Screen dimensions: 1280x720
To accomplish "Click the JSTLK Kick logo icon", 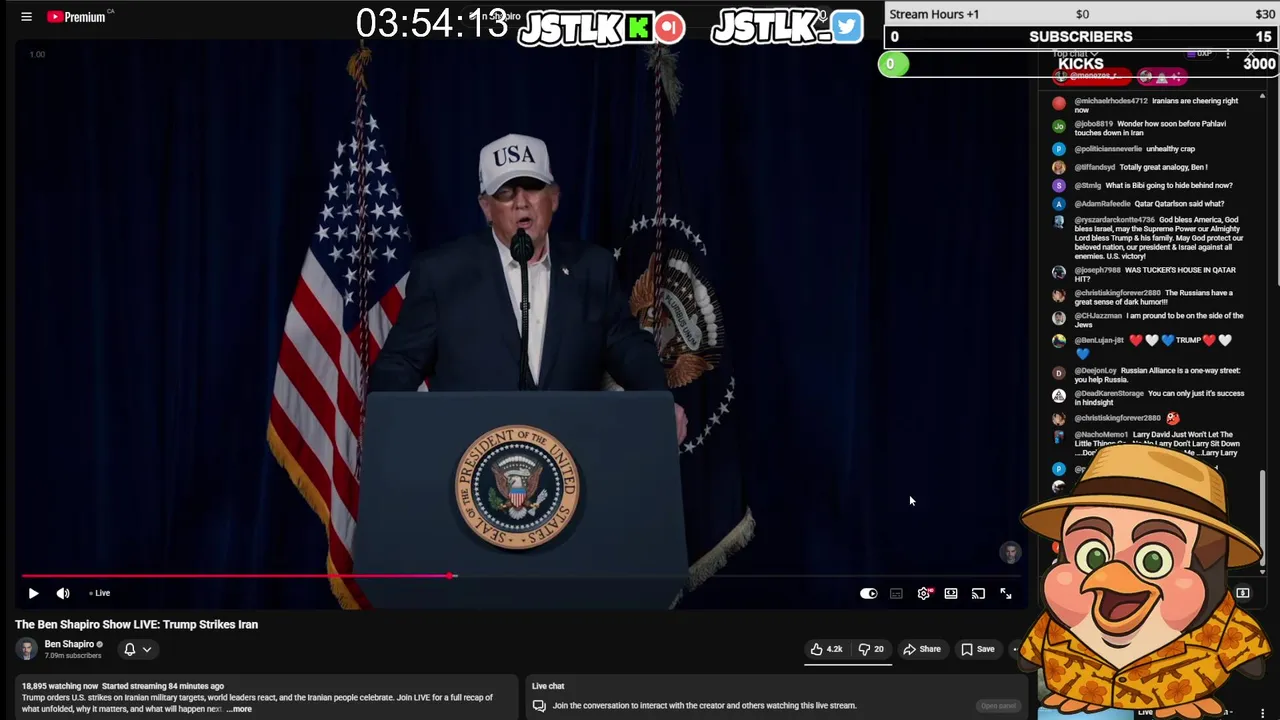I will [638, 28].
